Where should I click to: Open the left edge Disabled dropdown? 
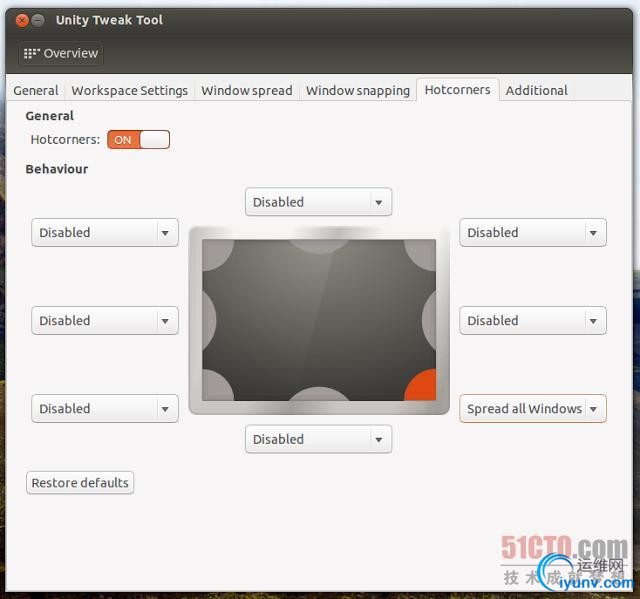(105, 321)
